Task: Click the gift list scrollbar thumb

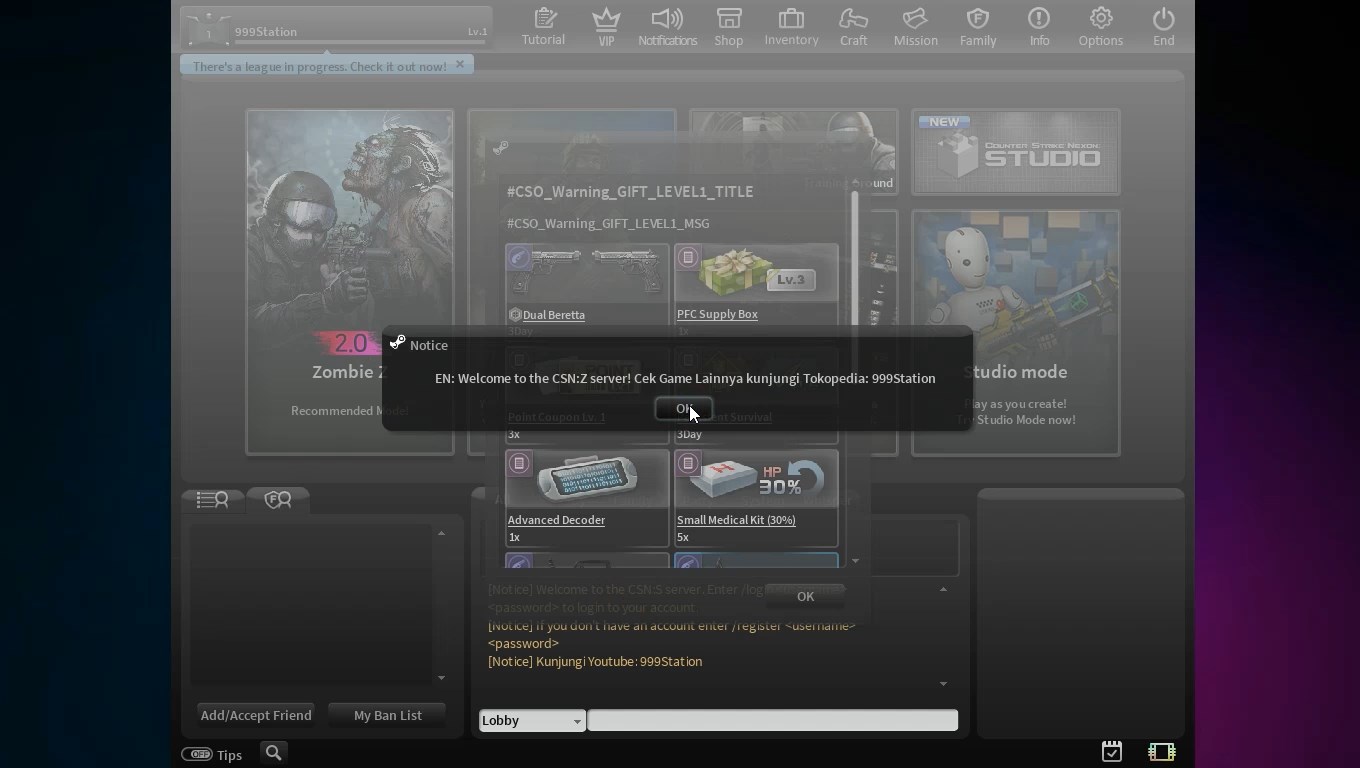Action: pos(855,270)
